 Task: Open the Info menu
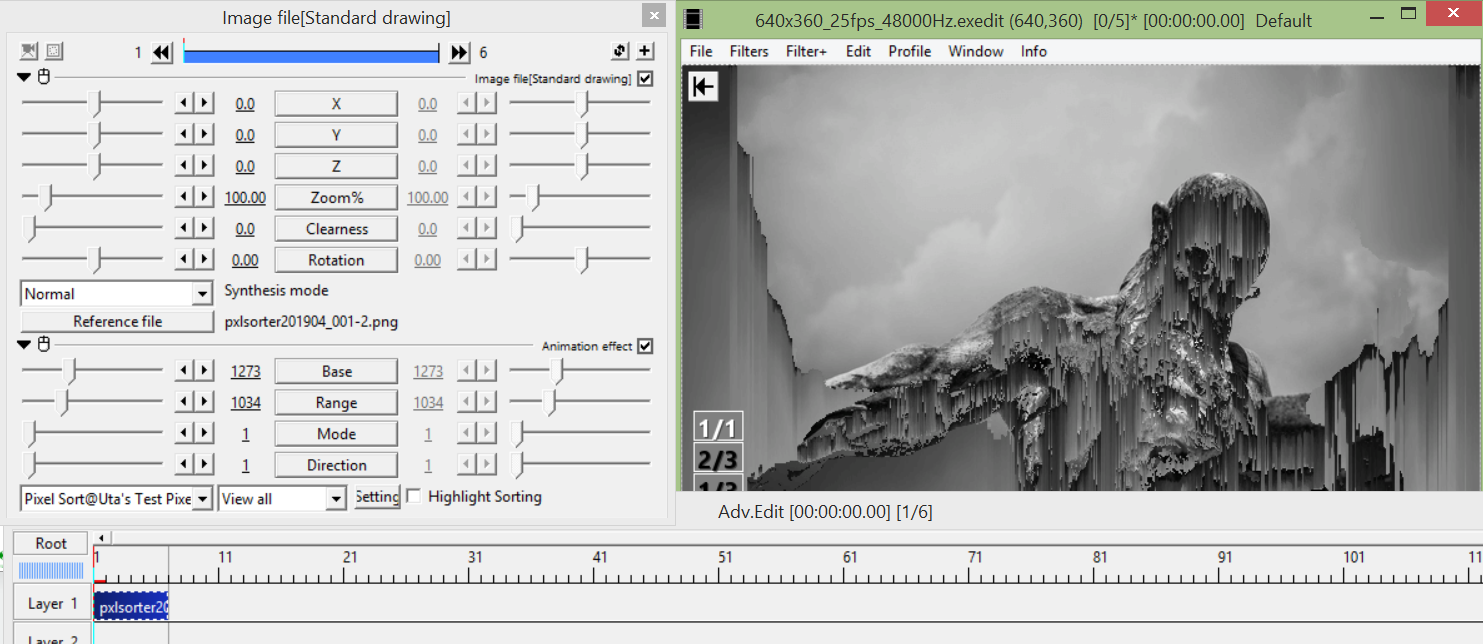(1034, 51)
